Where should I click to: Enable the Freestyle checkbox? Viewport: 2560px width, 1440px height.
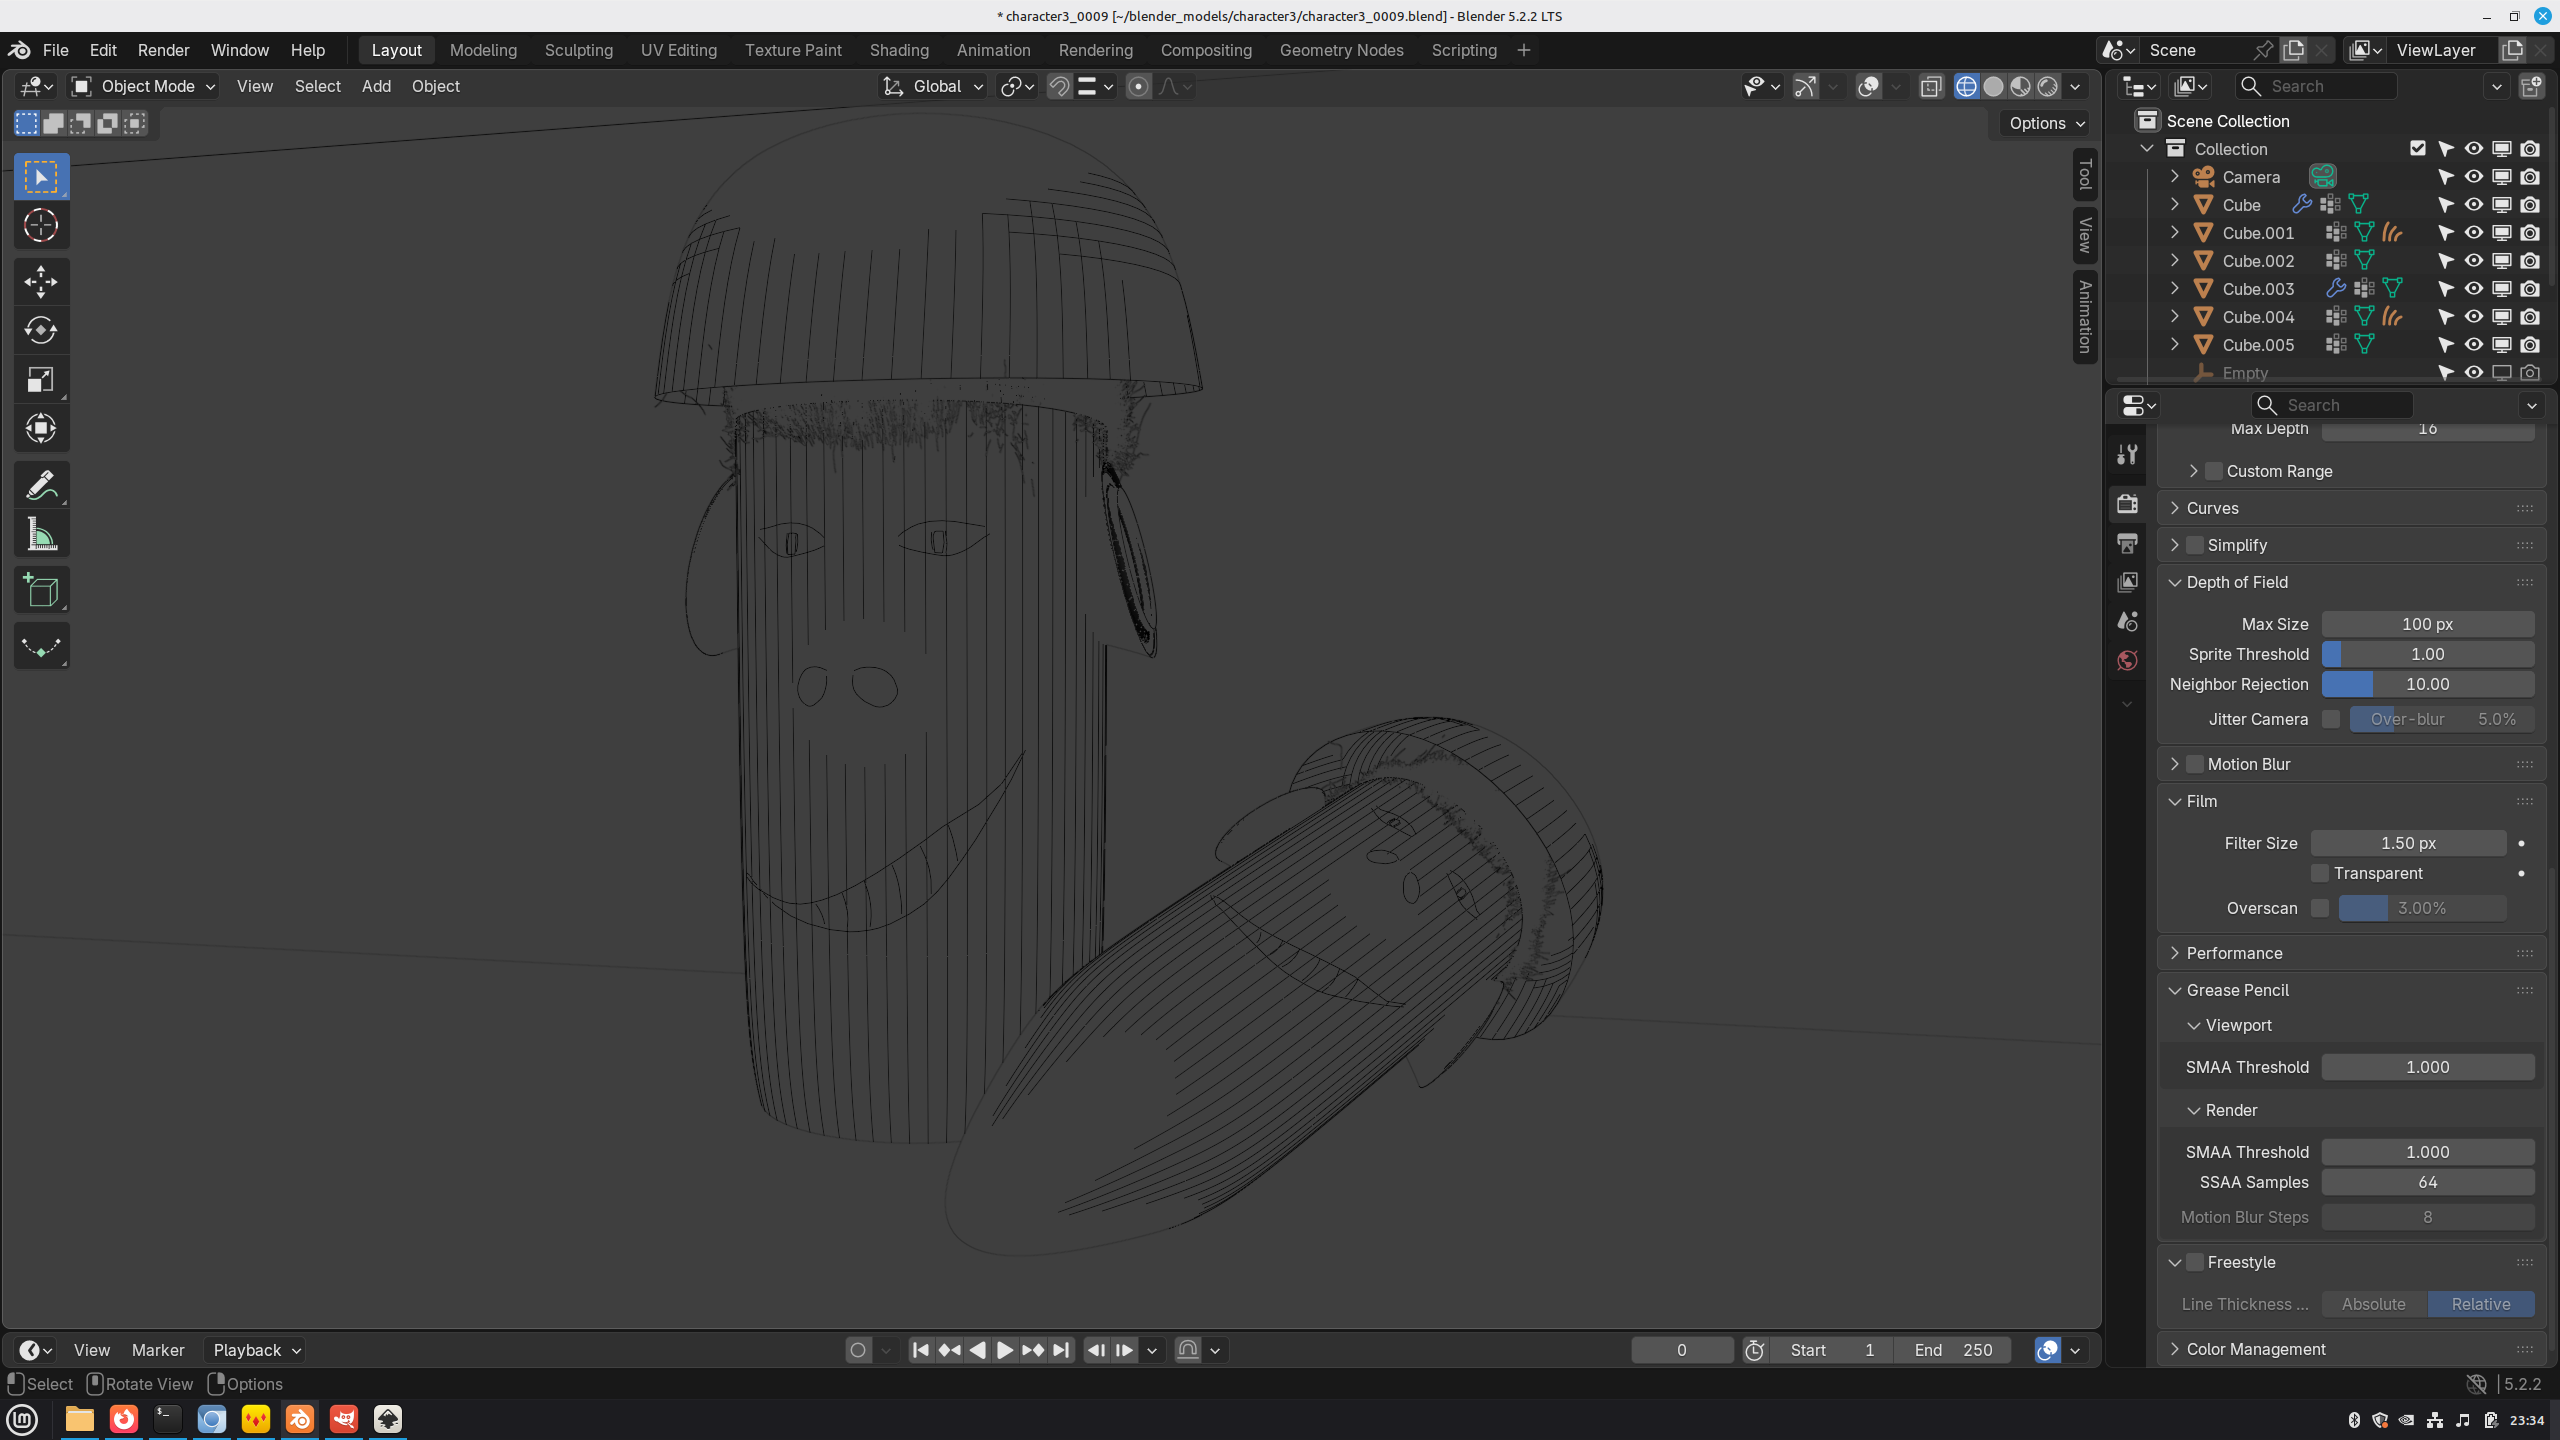point(2195,1262)
